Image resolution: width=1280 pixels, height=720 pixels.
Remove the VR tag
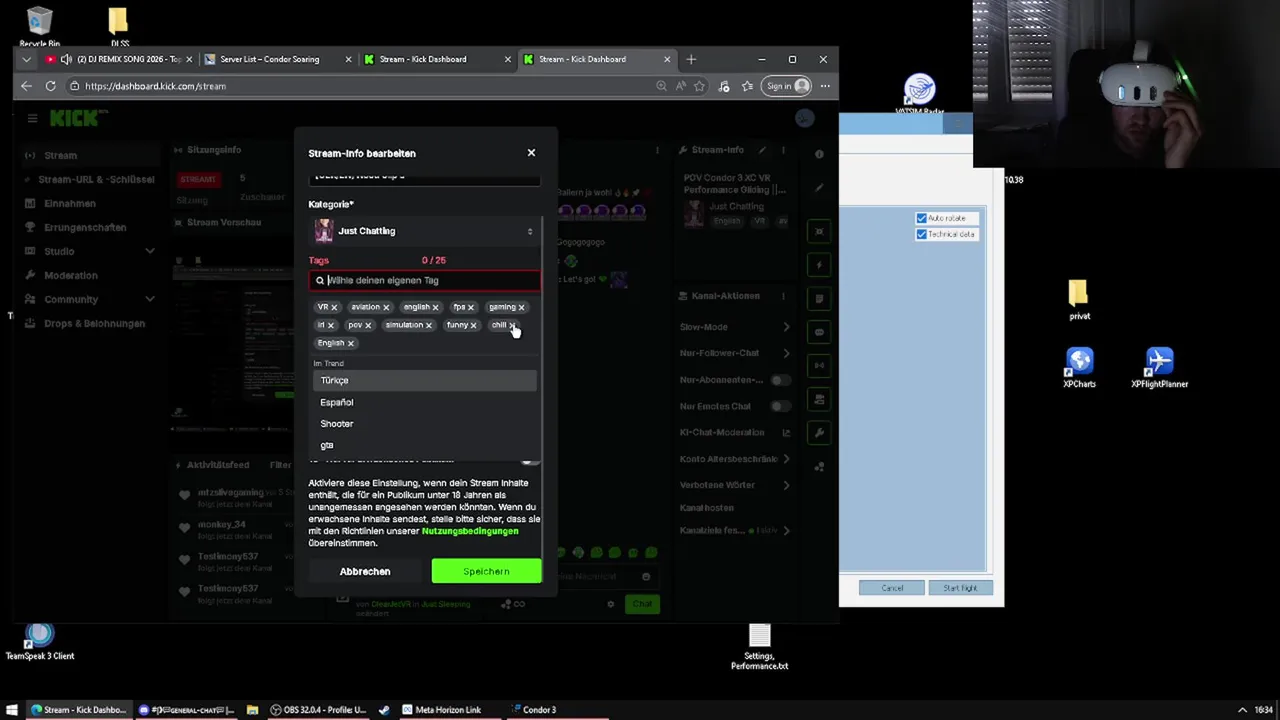point(334,307)
